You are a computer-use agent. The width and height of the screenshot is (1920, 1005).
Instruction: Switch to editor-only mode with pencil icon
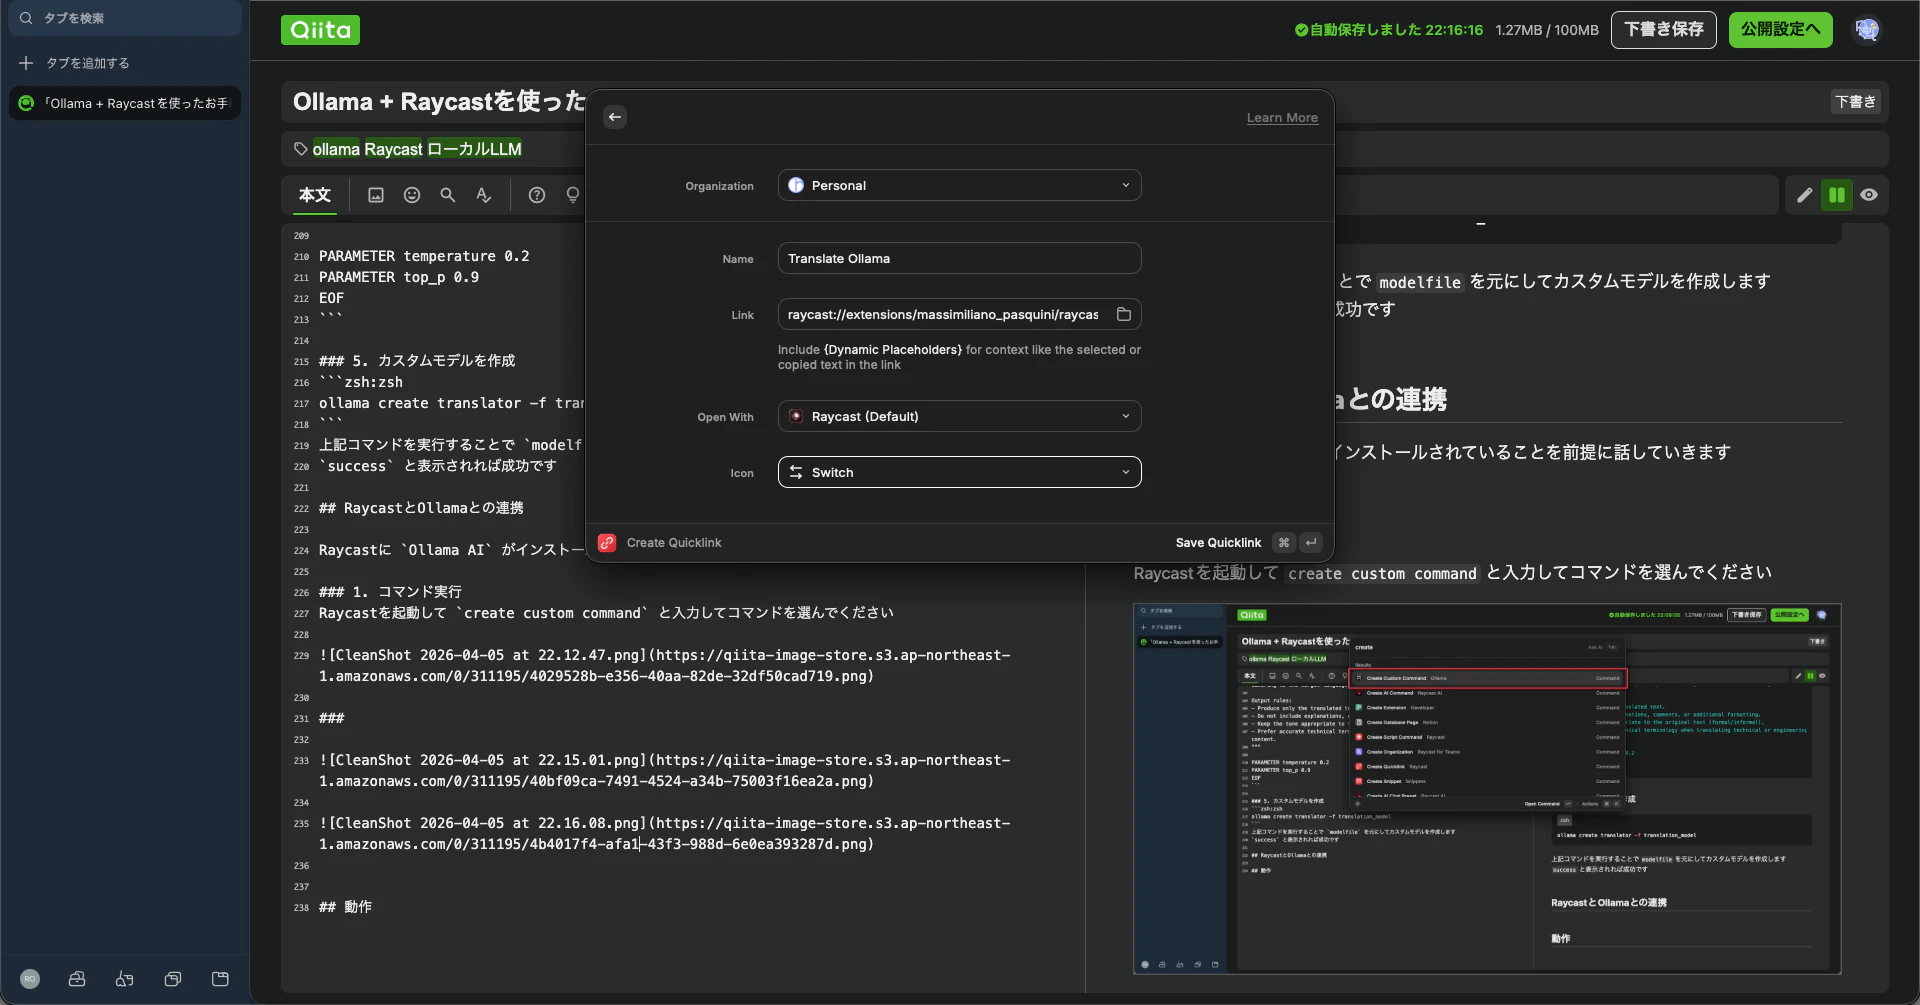point(1804,195)
